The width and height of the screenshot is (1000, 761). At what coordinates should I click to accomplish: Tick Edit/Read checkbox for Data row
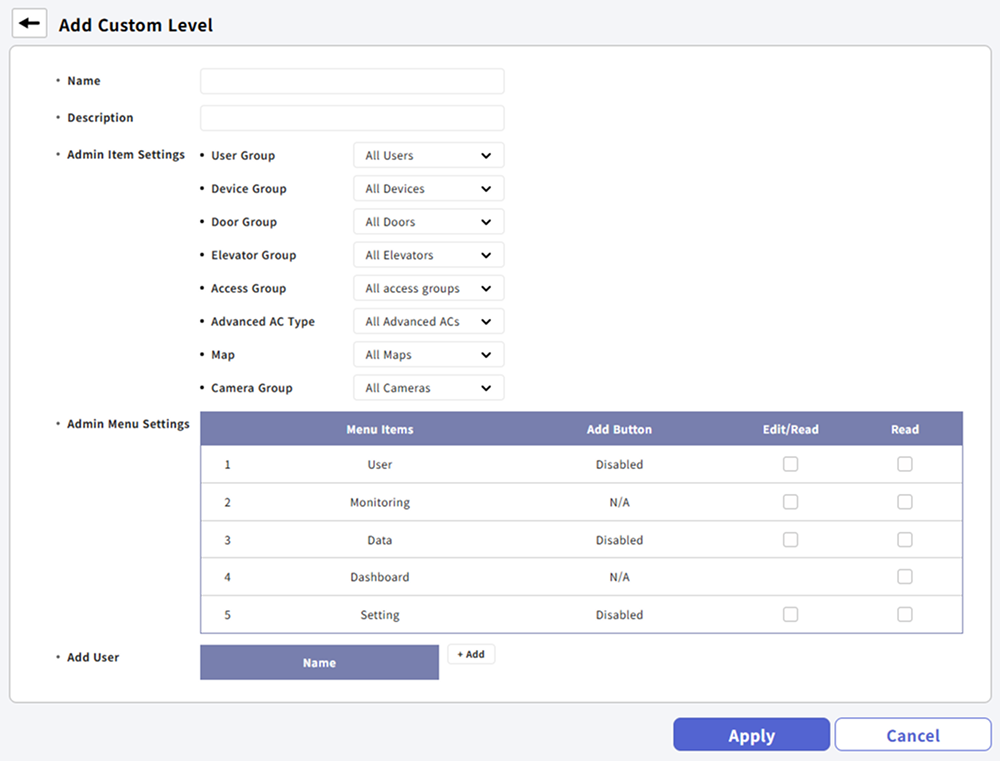790,540
